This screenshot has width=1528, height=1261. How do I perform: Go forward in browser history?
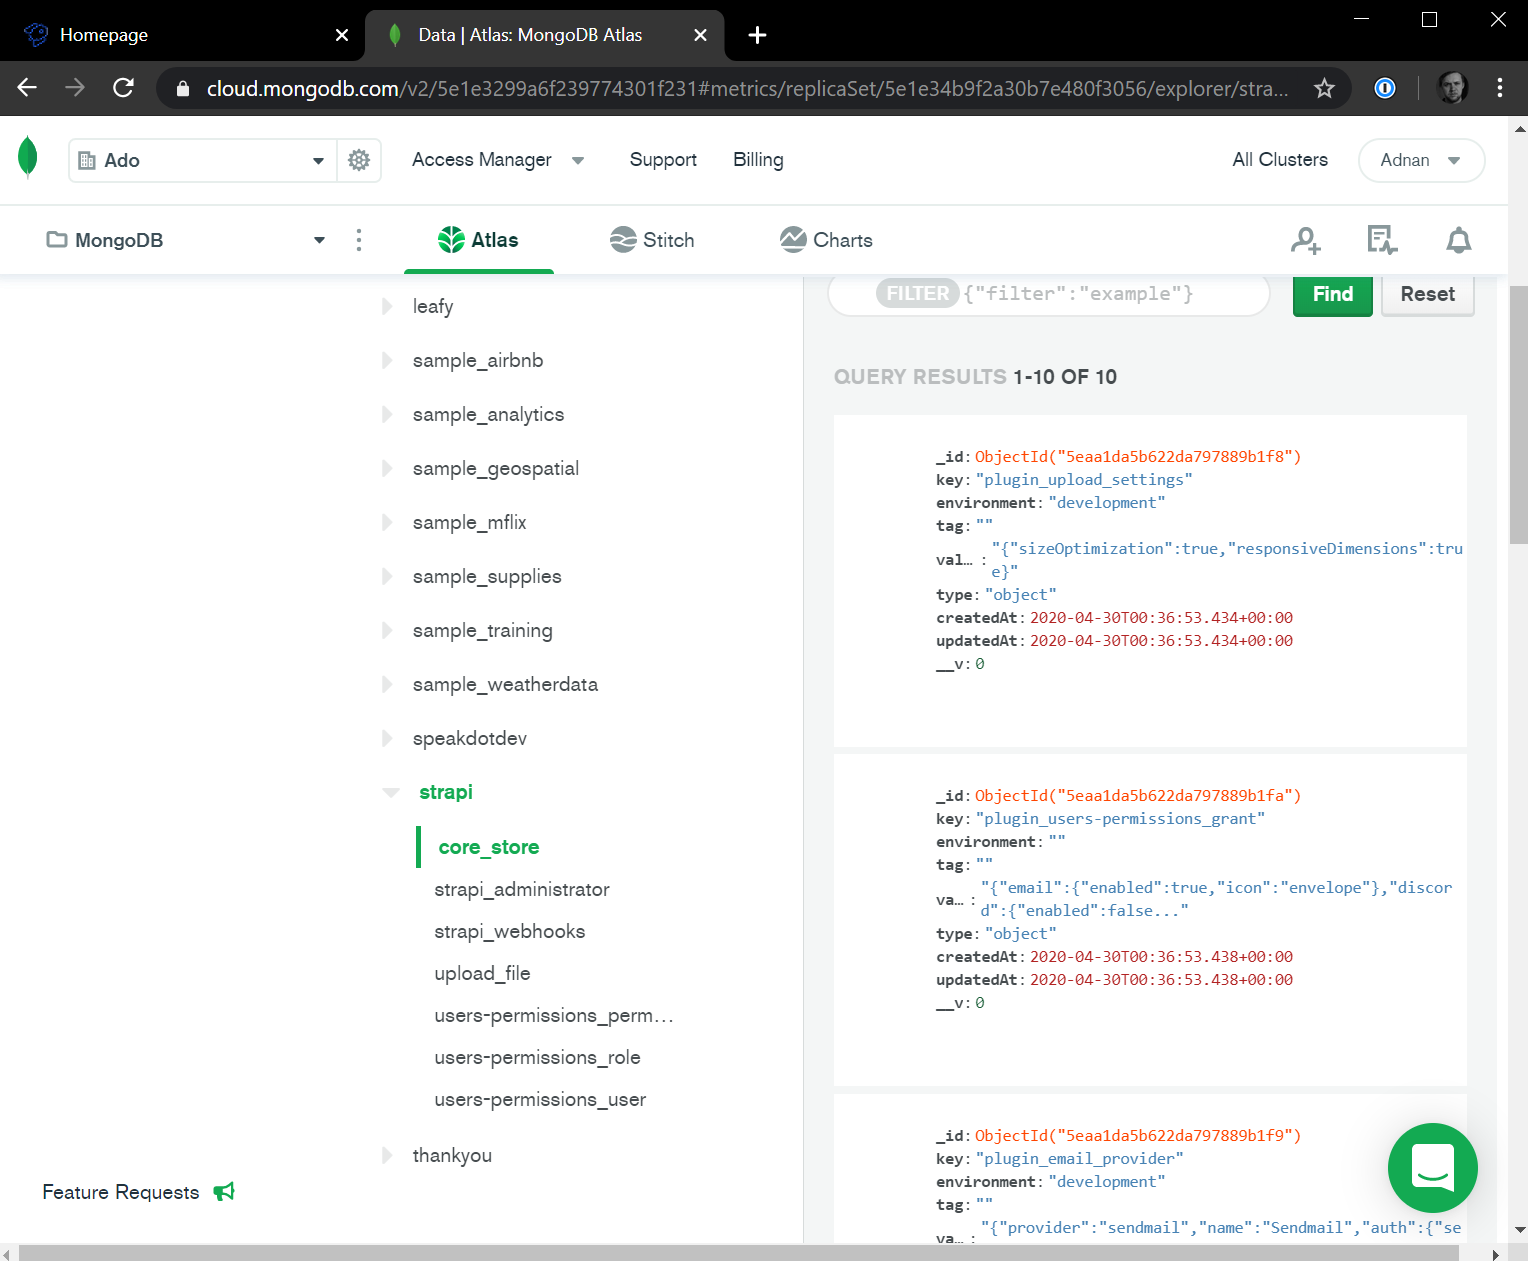tap(75, 88)
